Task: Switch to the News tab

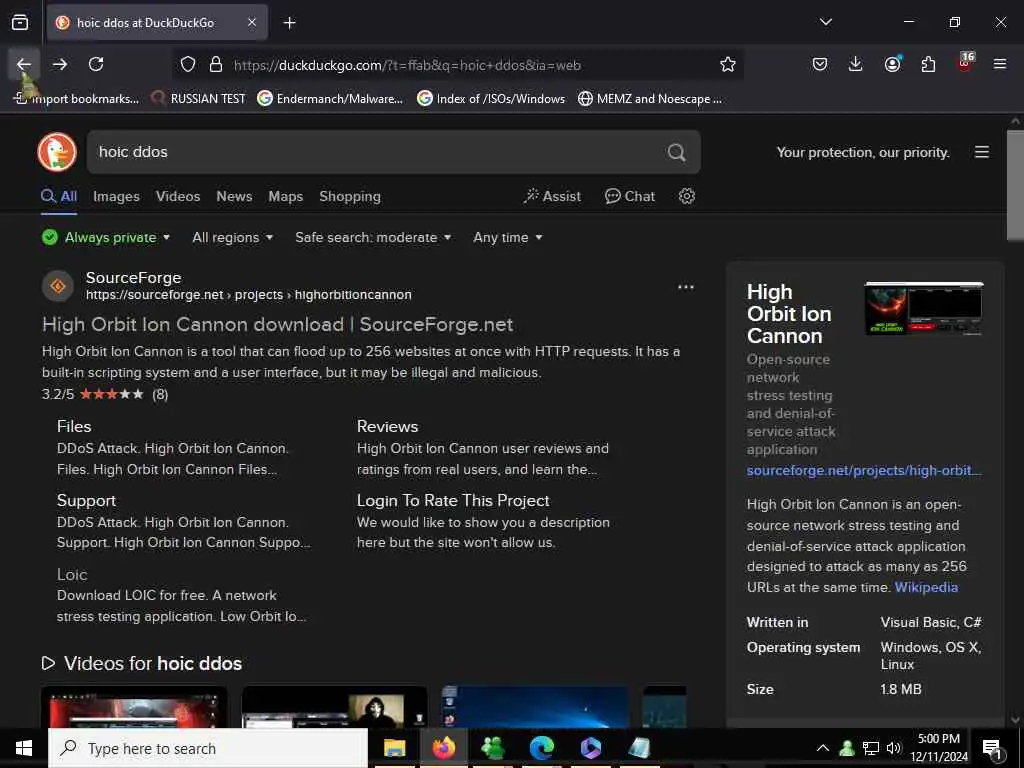Action: (x=234, y=197)
